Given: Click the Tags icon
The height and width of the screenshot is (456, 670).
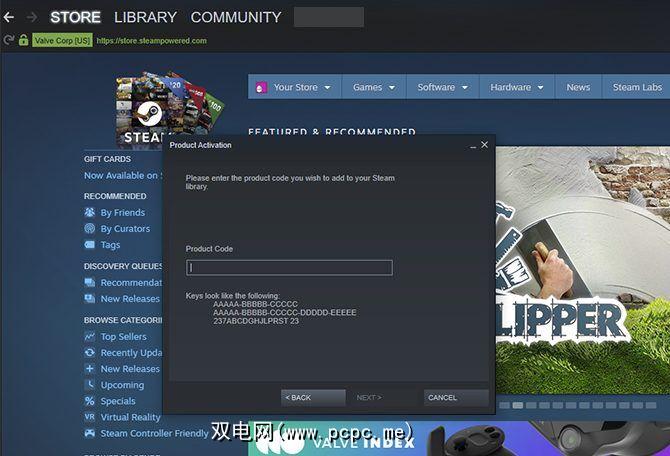Looking at the screenshot, I should pos(90,244).
